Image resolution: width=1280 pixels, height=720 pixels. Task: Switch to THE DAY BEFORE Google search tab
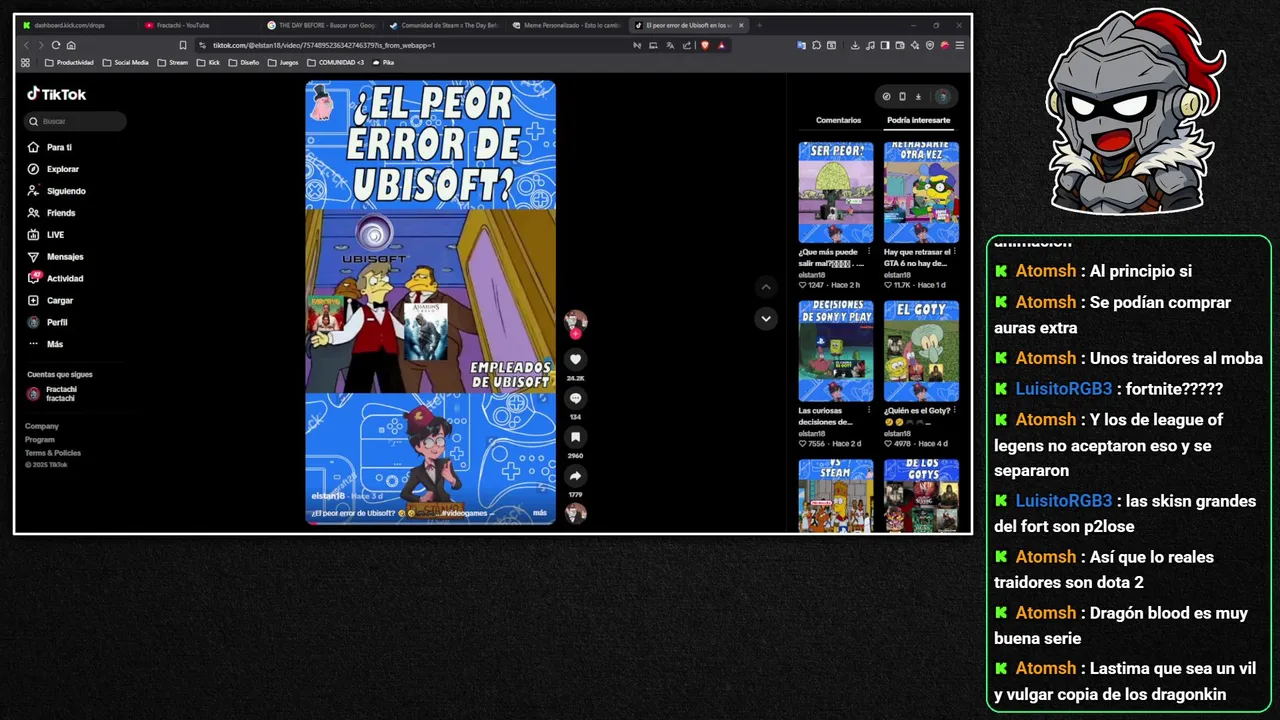[320, 25]
